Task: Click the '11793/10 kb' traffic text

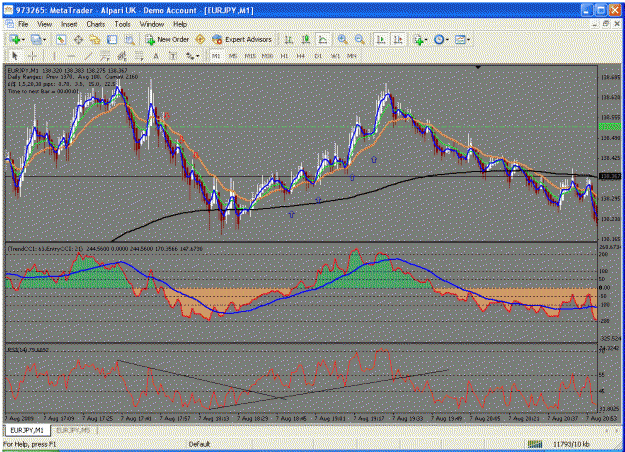Action: [571, 444]
